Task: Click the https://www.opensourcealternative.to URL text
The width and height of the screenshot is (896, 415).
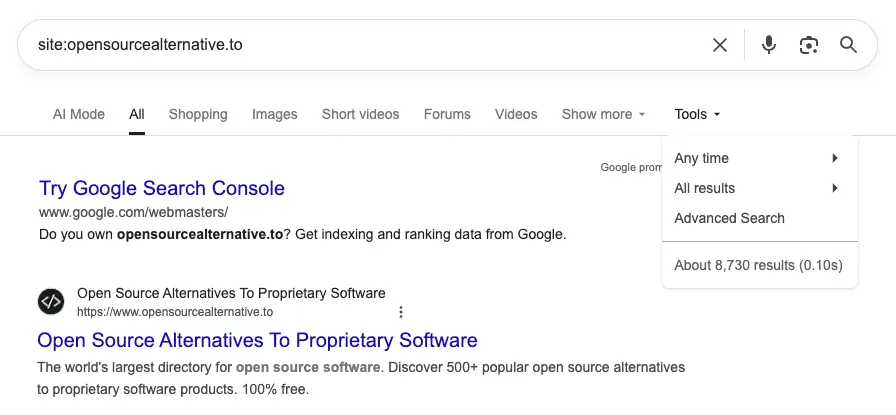Action: [175, 312]
